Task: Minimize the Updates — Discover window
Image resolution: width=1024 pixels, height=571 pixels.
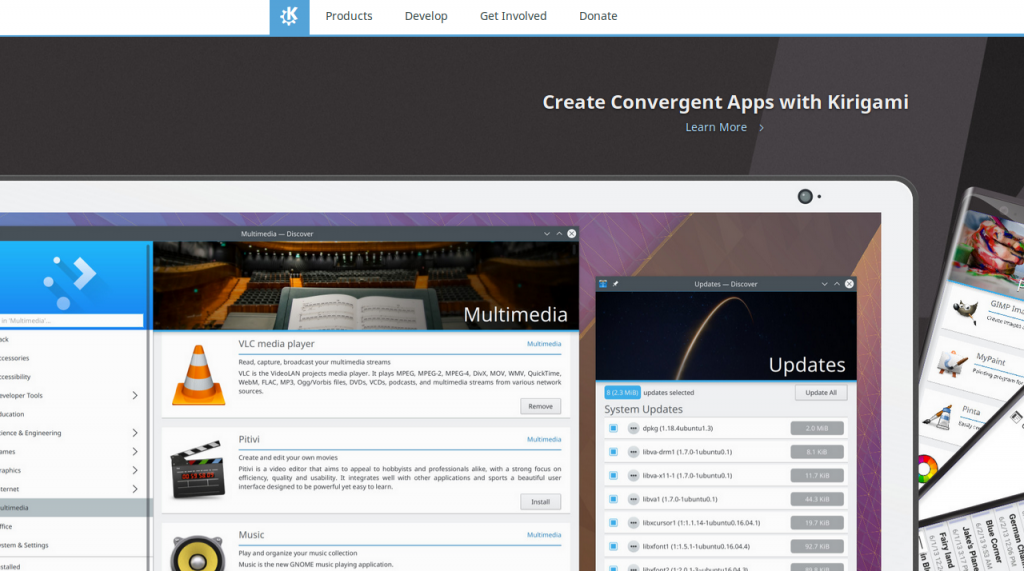Action: (824, 284)
